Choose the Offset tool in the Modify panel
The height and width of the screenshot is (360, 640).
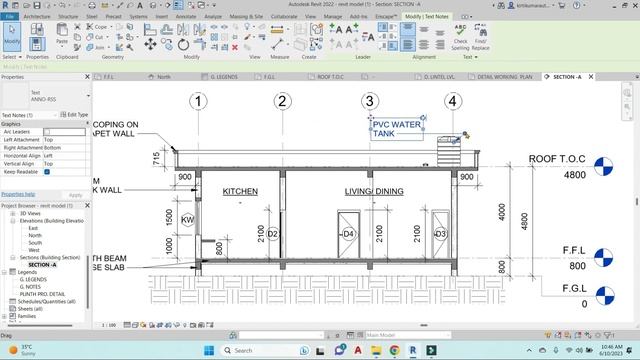click(x=167, y=29)
